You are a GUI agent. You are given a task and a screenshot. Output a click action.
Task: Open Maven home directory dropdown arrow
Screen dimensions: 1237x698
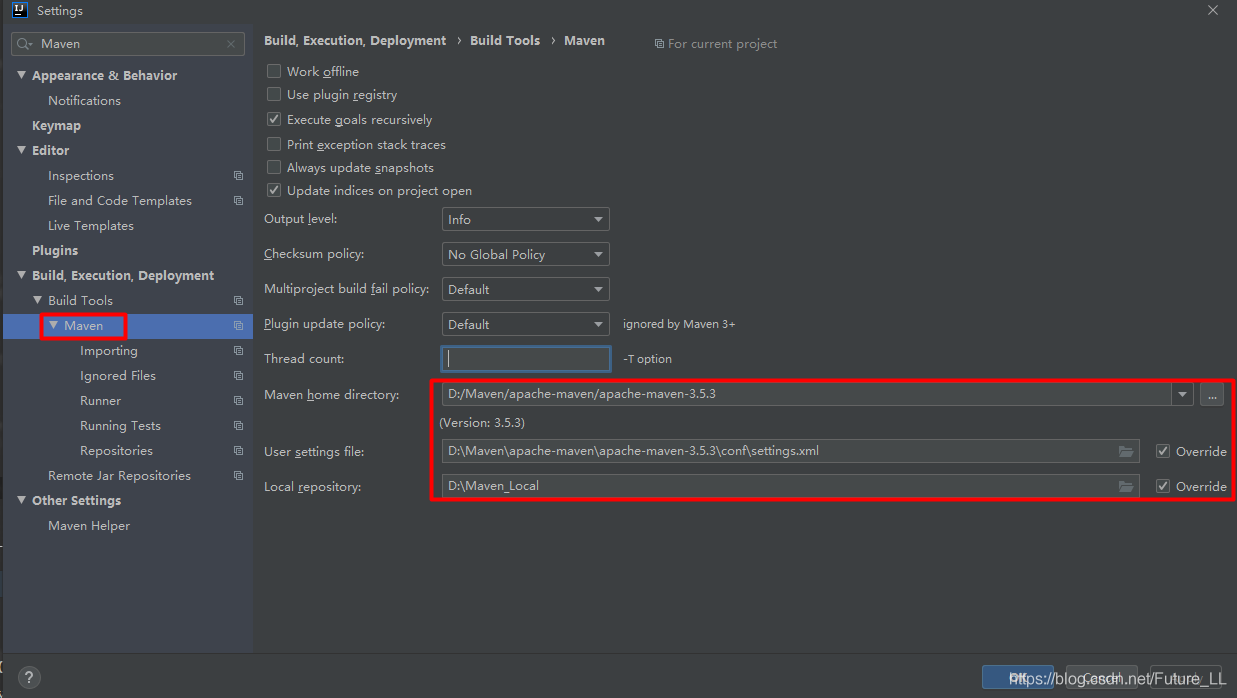(x=1183, y=394)
